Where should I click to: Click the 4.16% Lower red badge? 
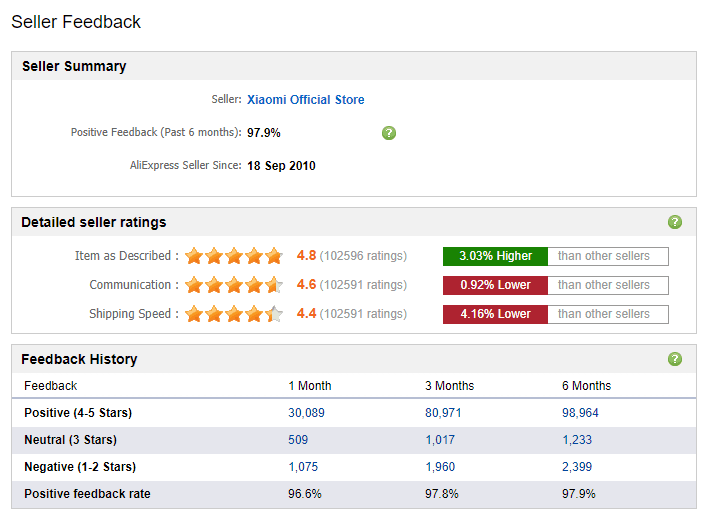(495, 314)
